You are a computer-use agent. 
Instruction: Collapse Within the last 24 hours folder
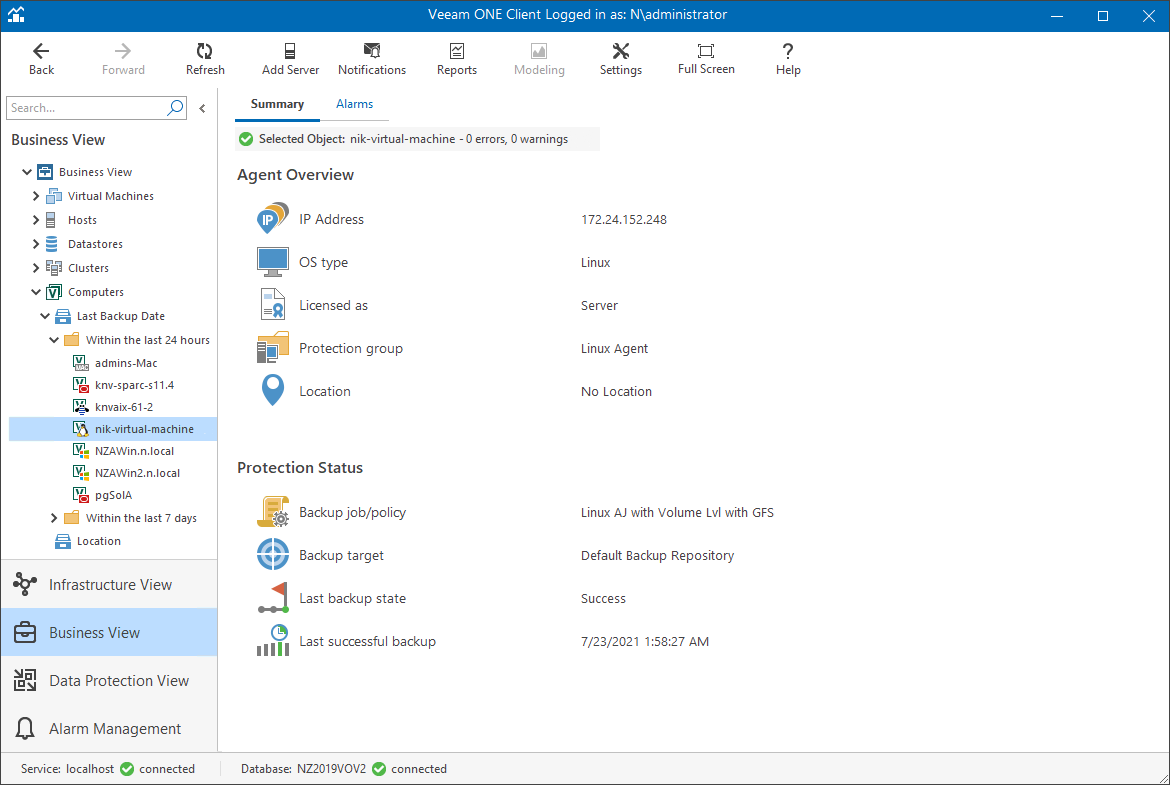click(54, 340)
